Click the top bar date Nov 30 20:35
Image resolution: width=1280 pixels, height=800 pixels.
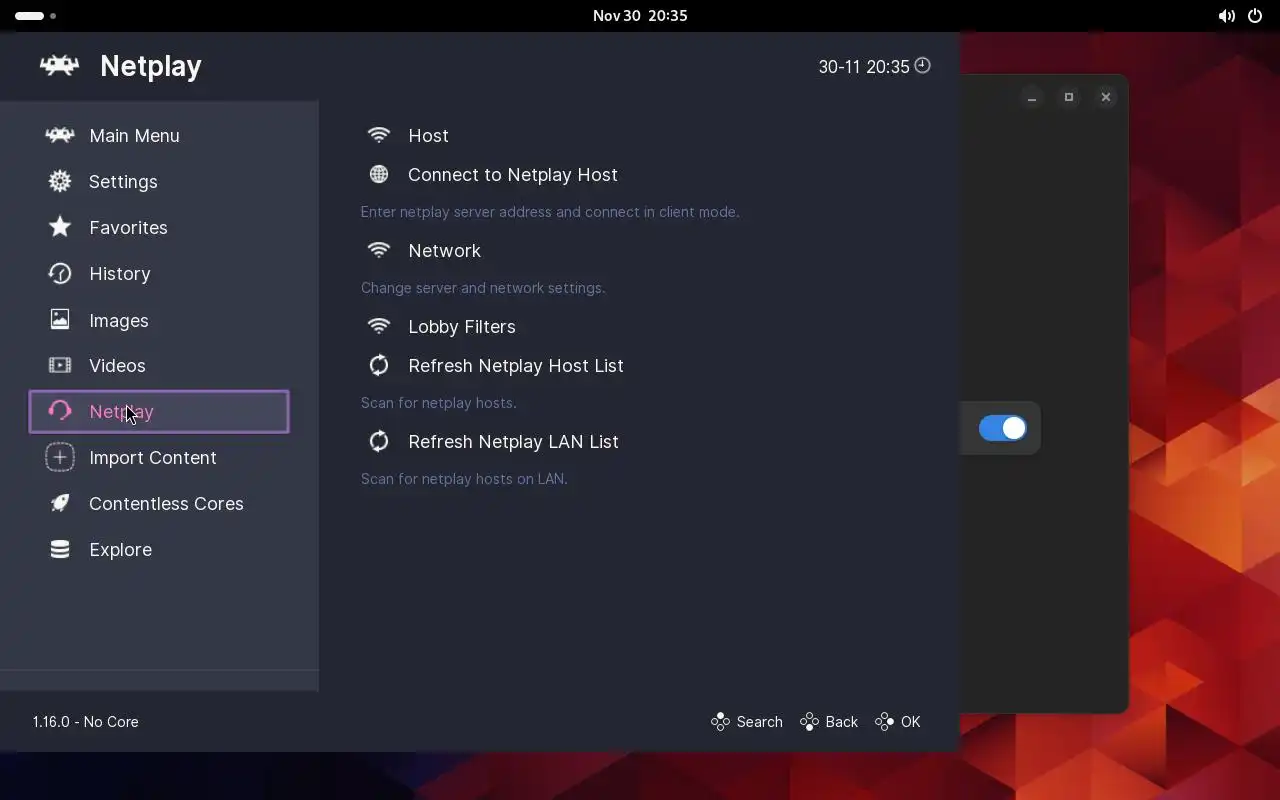coord(640,16)
